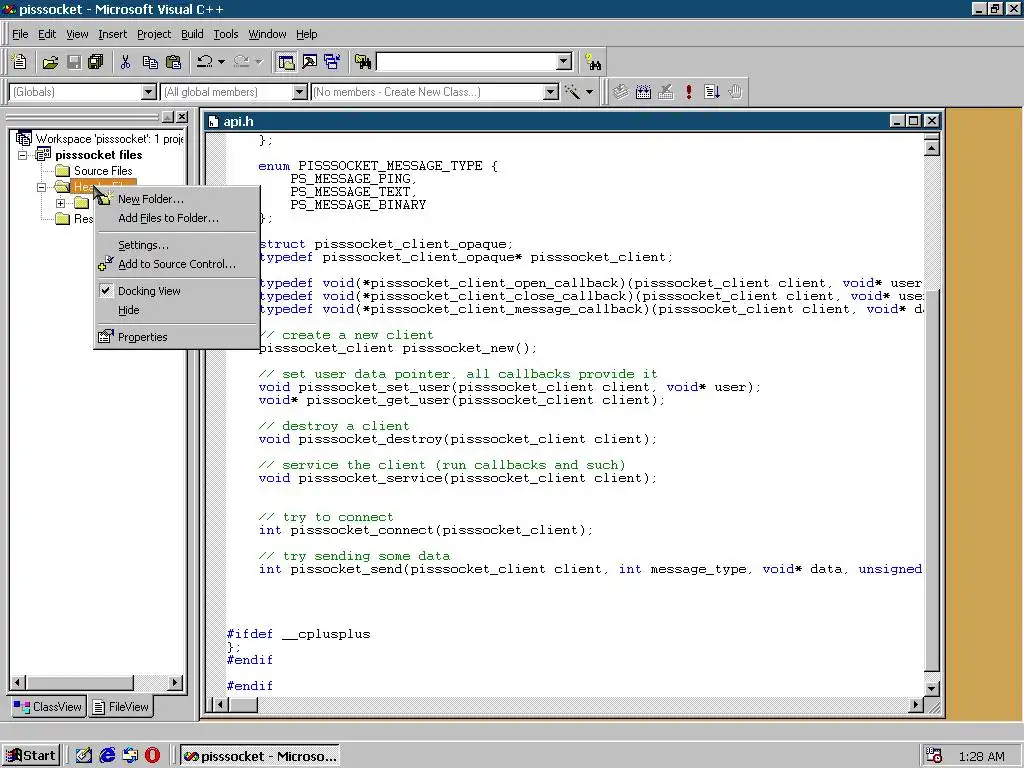Click the red exclamation Execute Program icon
1024x768 pixels.
pyautogui.click(x=689, y=92)
